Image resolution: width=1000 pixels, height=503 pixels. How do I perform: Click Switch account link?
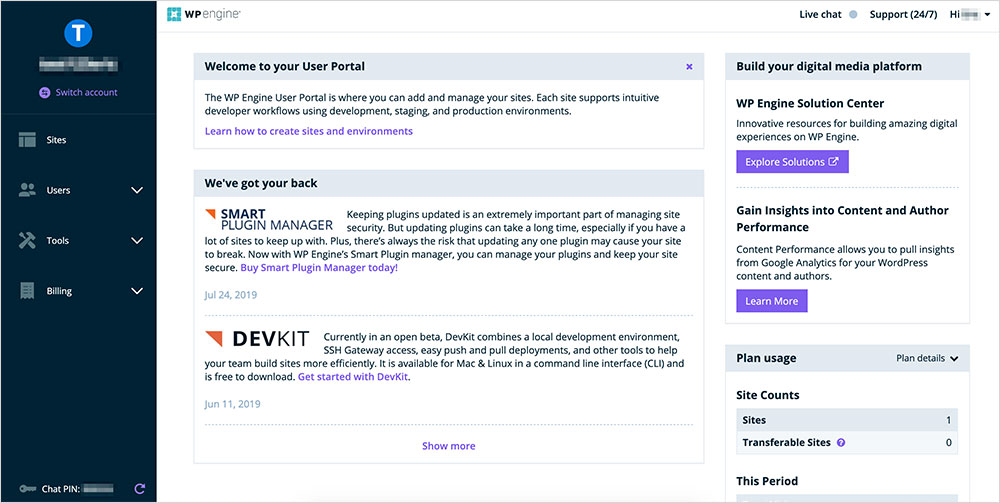click(78, 92)
